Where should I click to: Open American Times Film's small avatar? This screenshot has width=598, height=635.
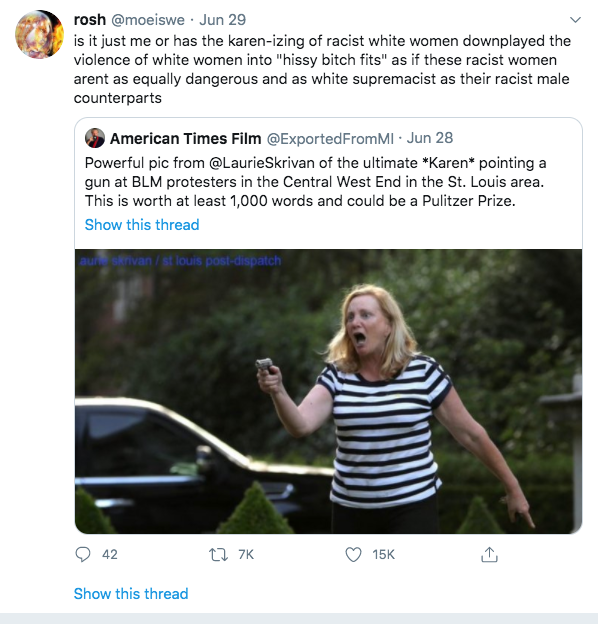pos(95,139)
